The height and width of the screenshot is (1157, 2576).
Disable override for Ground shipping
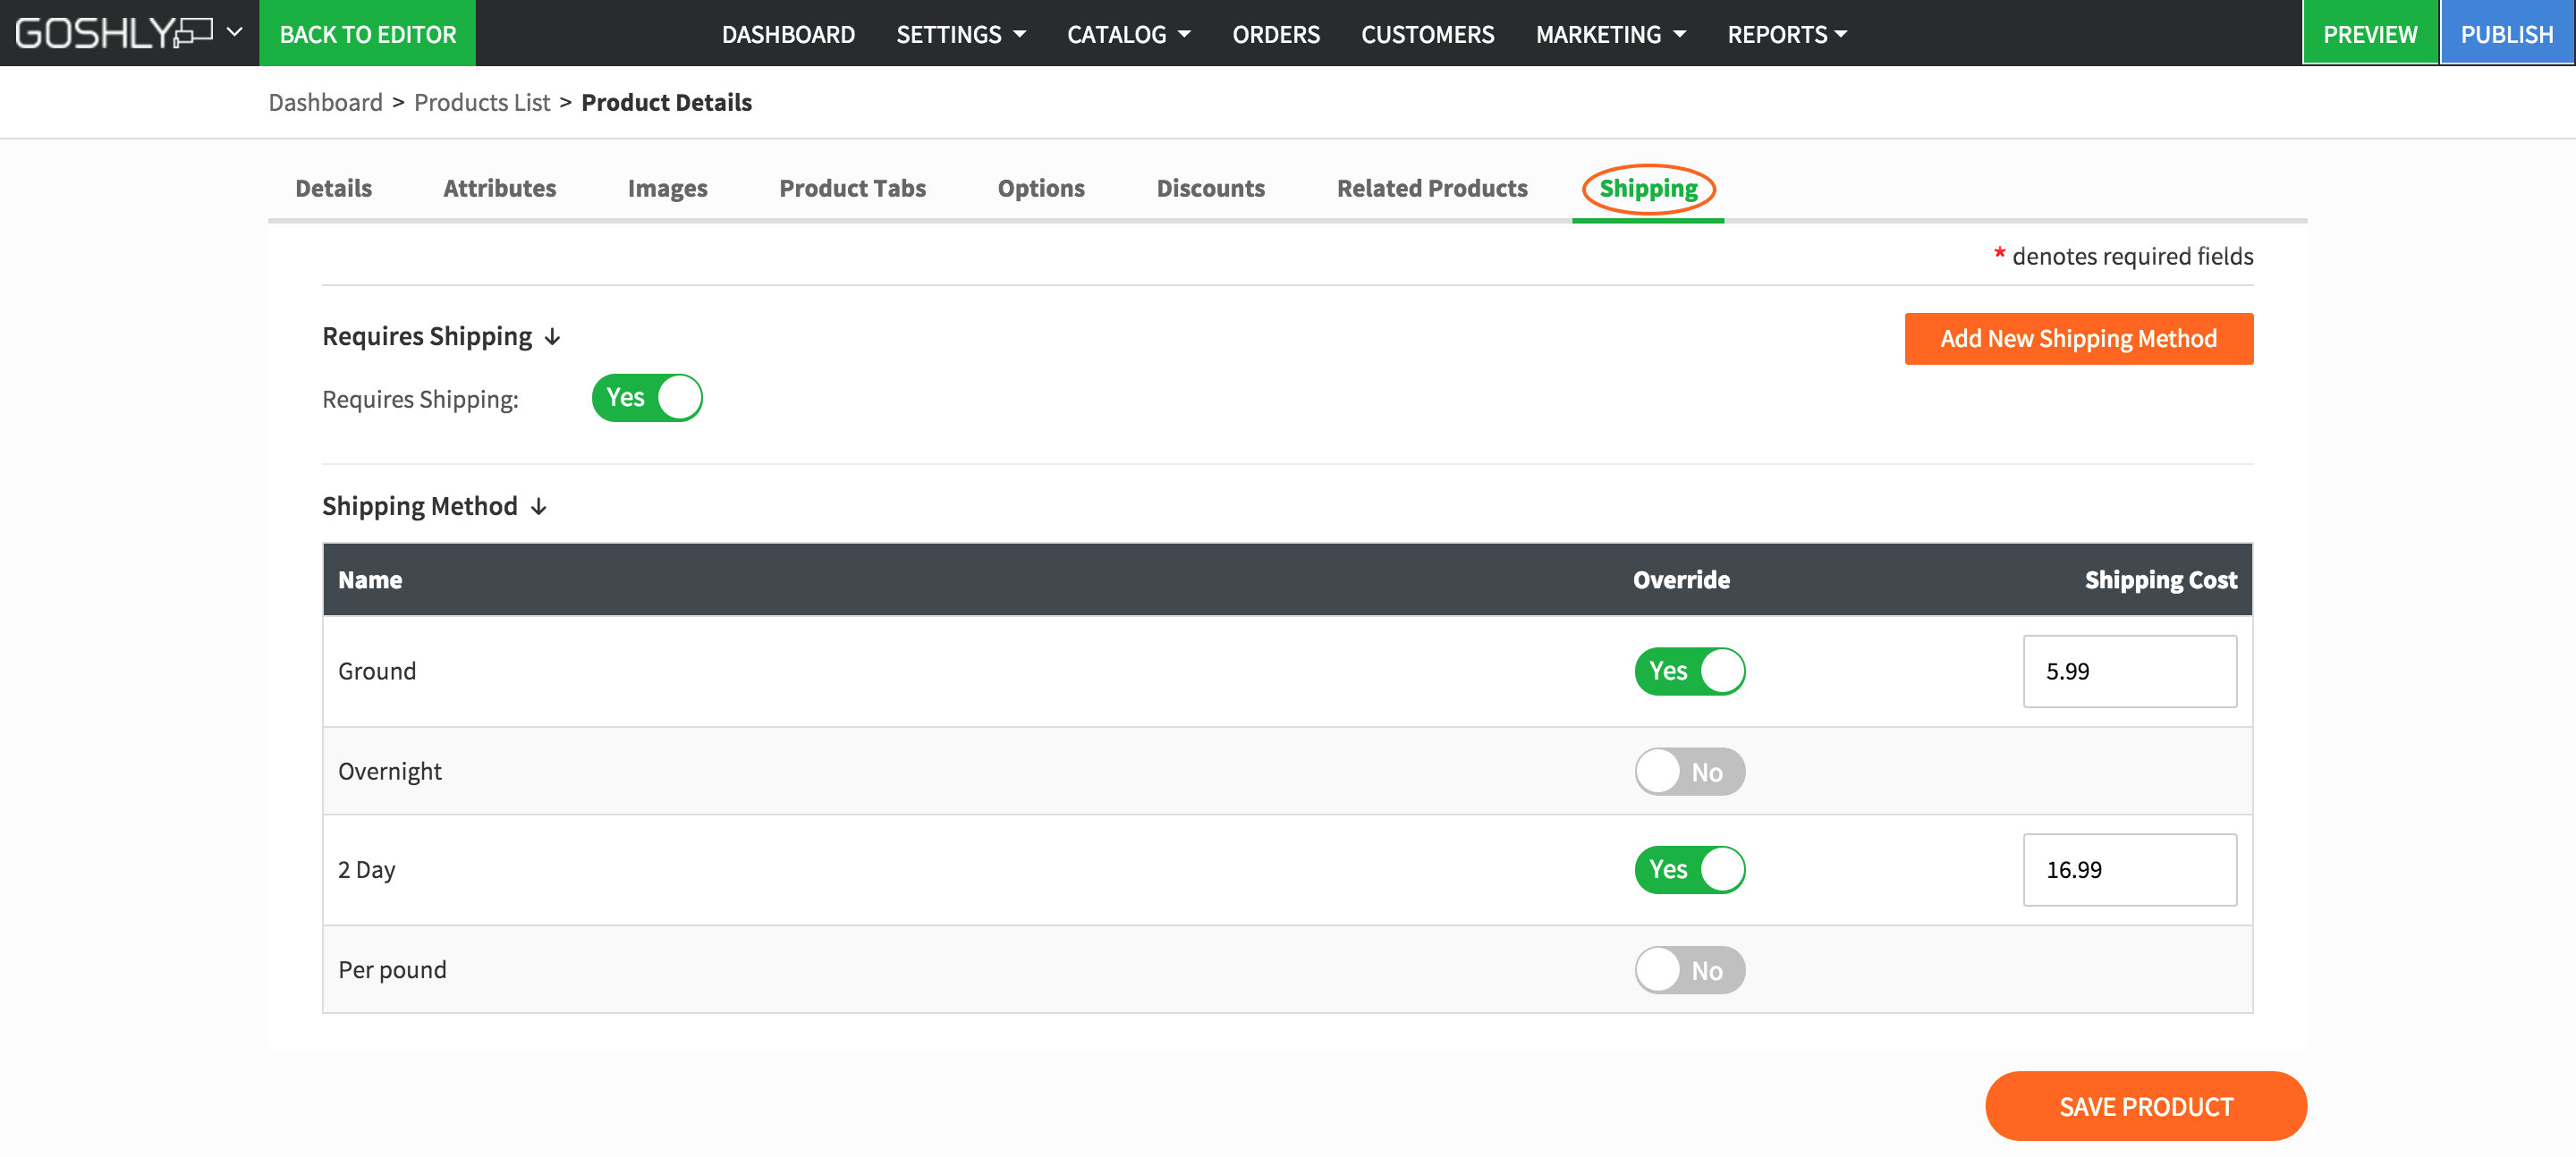pyautogui.click(x=1689, y=671)
